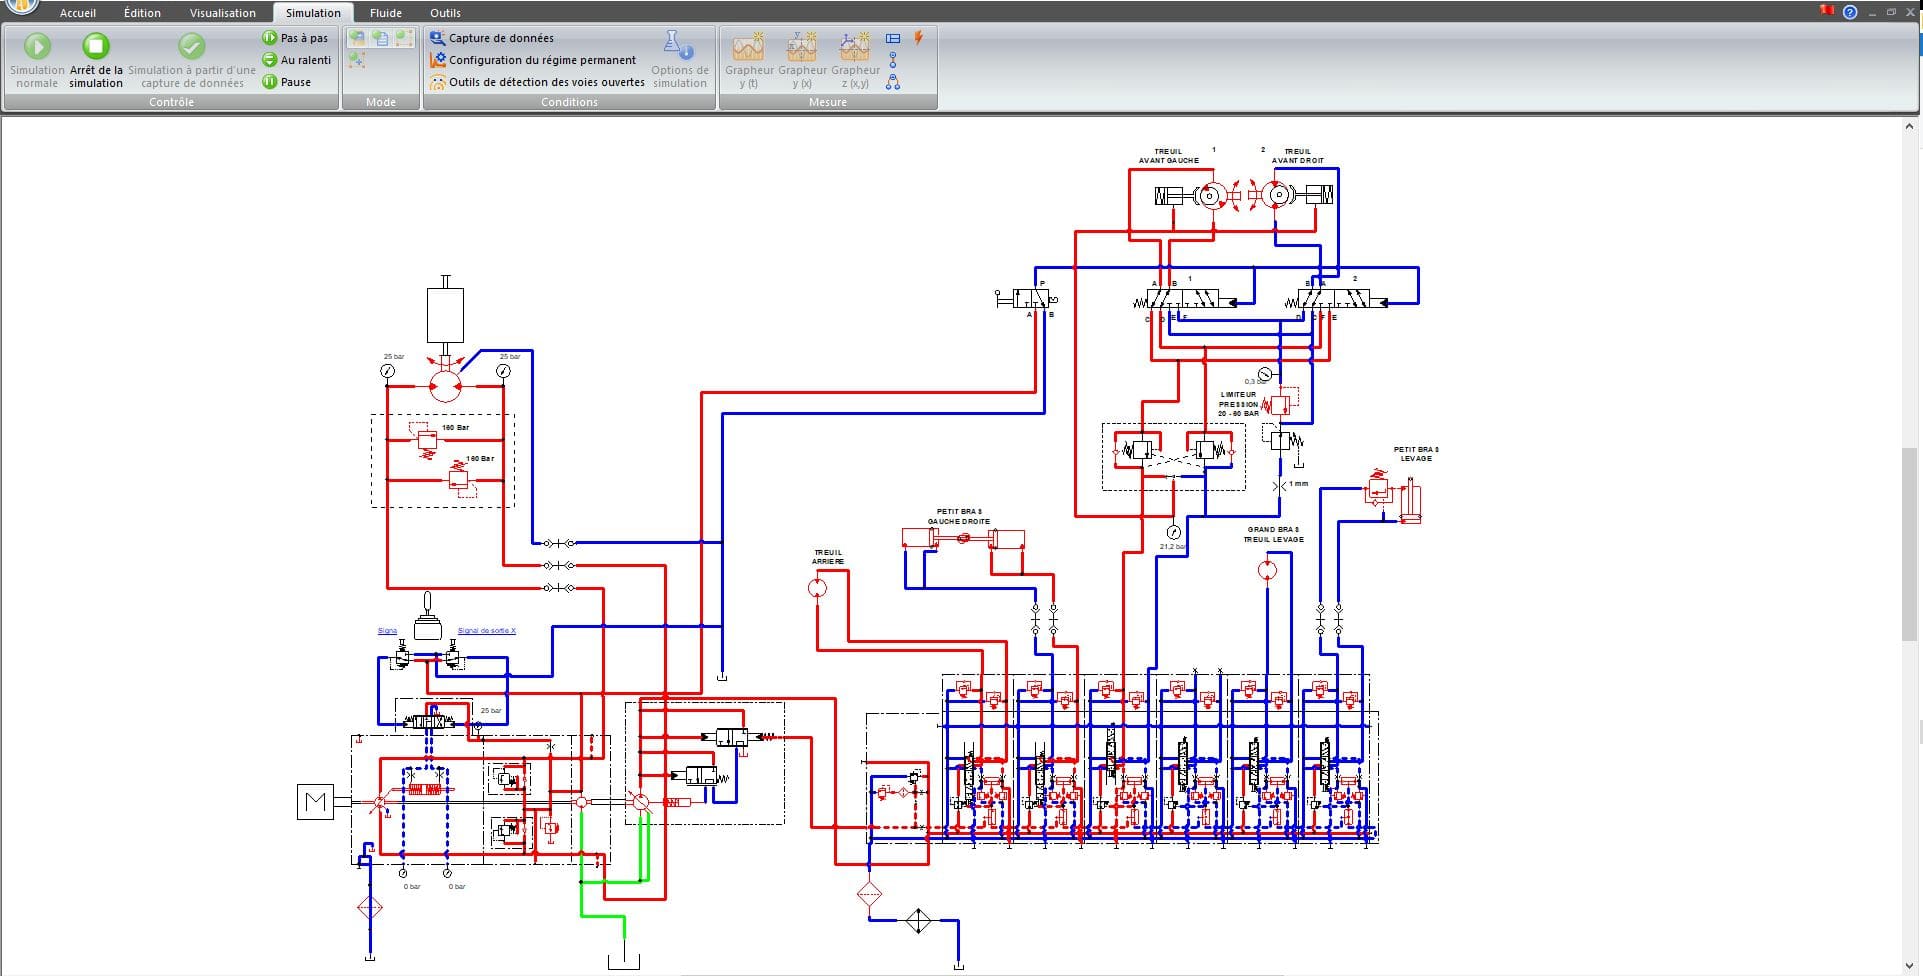Click the 21,2 bar pressure gauge
This screenshot has width=1923, height=976.
[x=1174, y=532]
